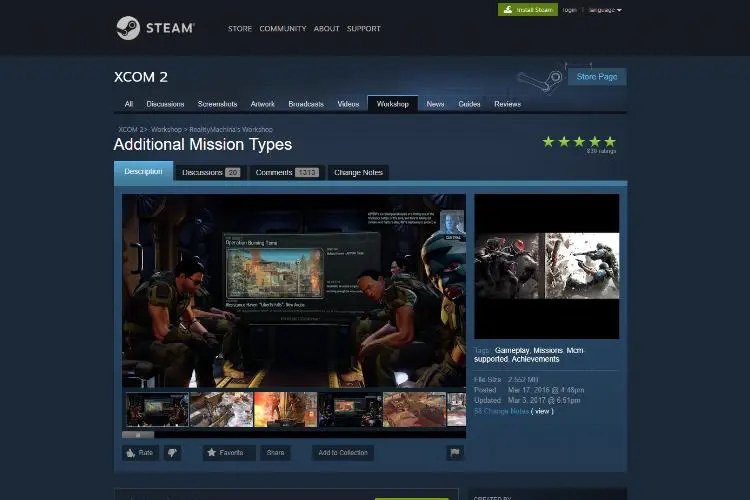Viewport: 750px width, 500px height.
Task: Click the mod preview image on the right
Action: click(547, 267)
